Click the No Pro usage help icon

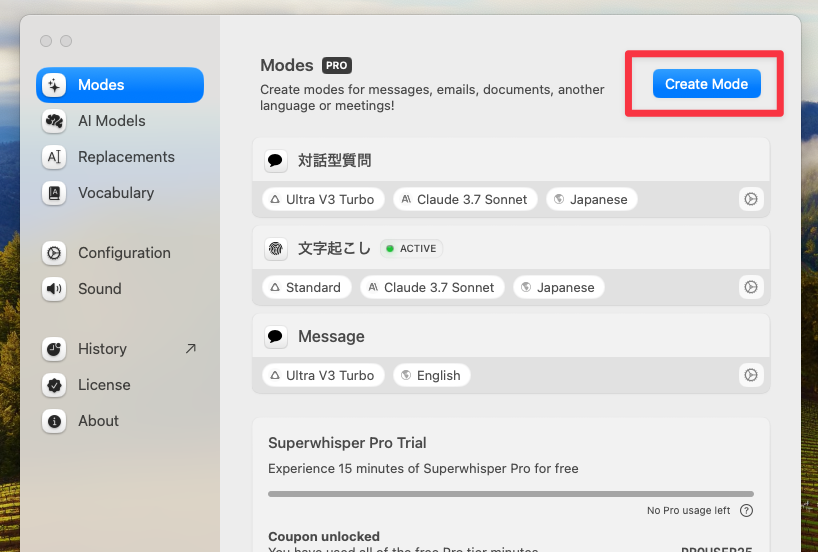[x=747, y=510]
